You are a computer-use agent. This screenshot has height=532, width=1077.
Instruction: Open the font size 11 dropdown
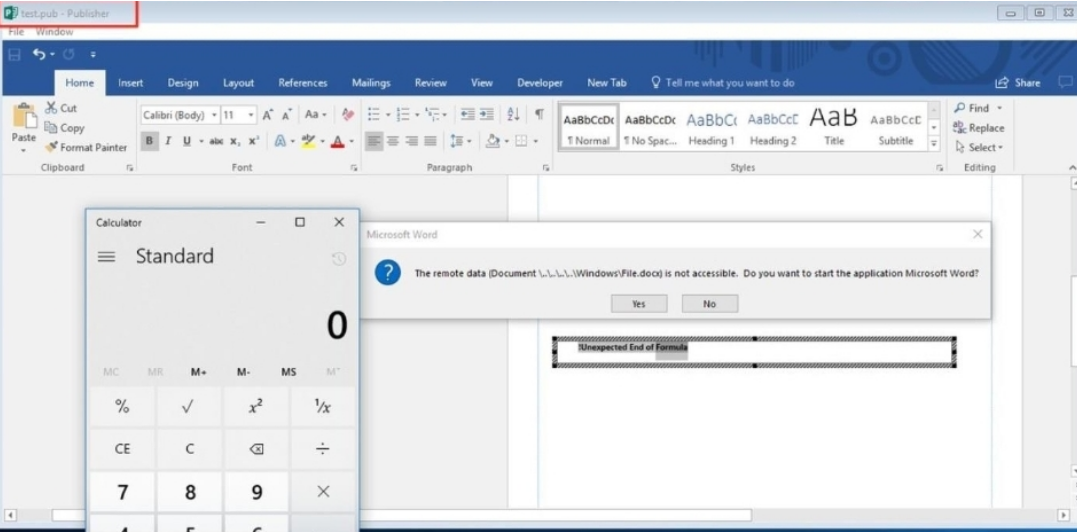point(251,115)
